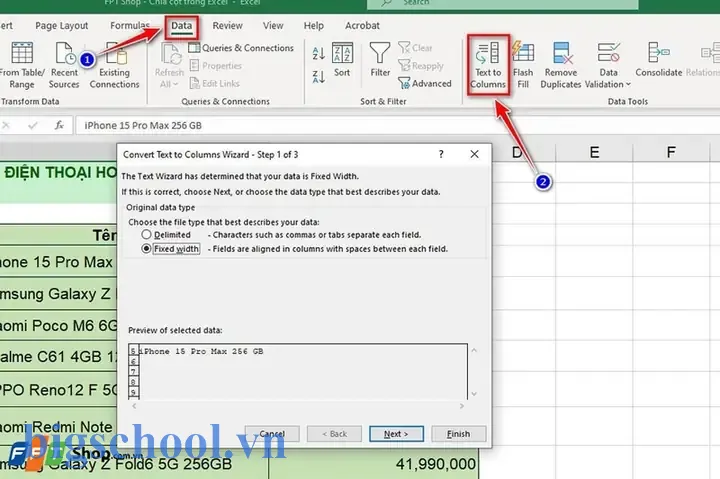The image size is (720, 479).
Task: Select the Fixed width radio option
Action: (146, 248)
